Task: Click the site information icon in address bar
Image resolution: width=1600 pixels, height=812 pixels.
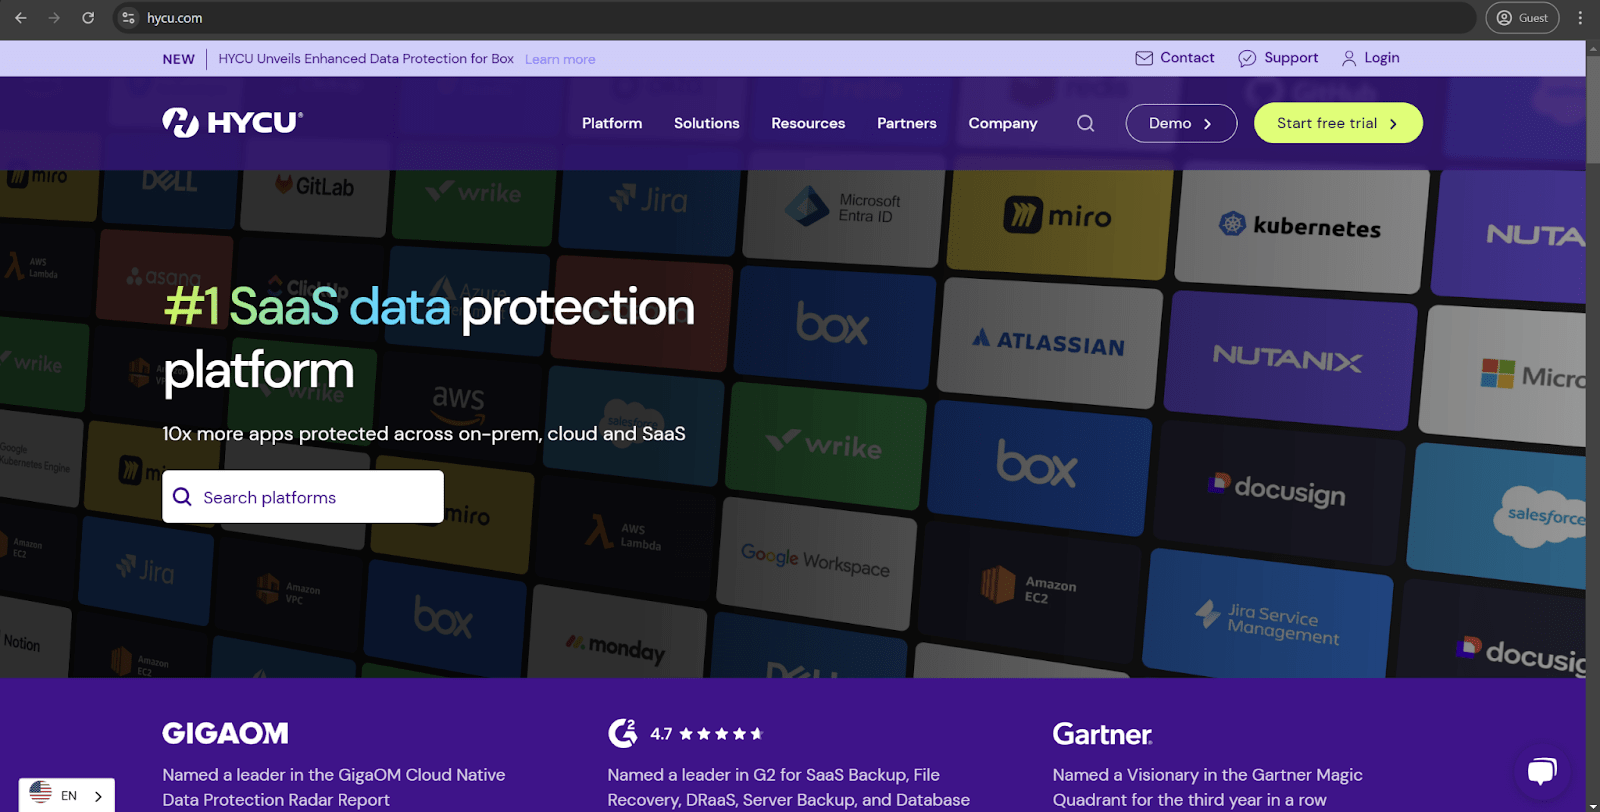Action: coord(128,18)
